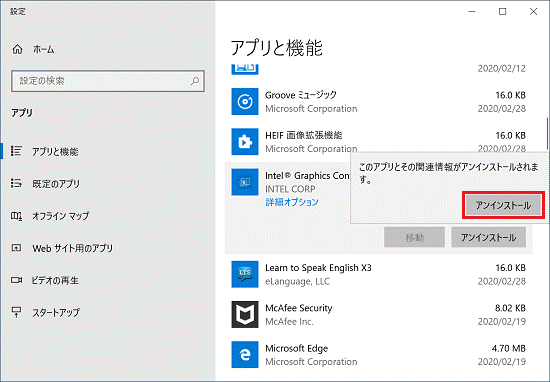Select Learn to Speak English X3 entry
The width and height of the screenshot is (550, 382).
coord(318,268)
